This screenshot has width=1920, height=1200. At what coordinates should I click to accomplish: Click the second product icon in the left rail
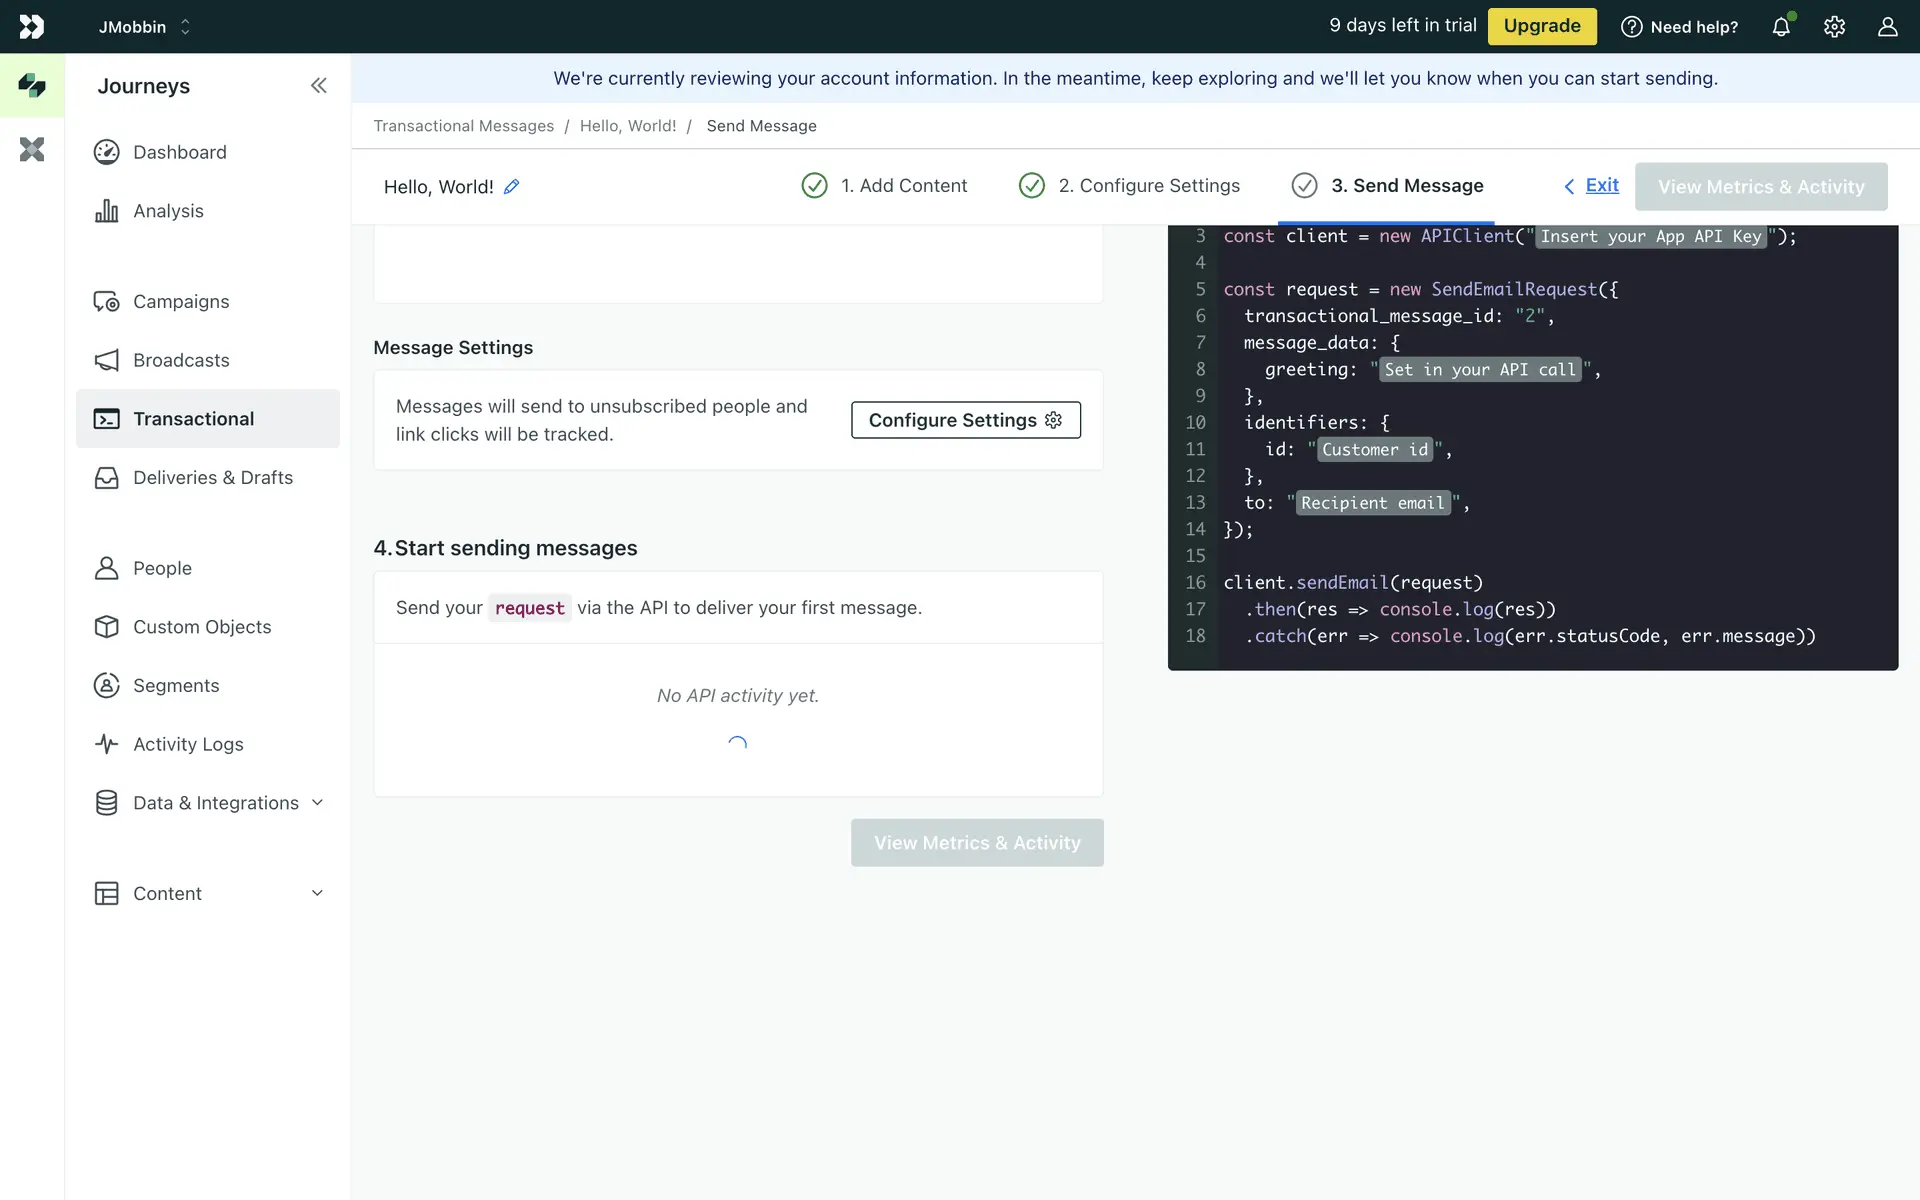[32, 150]
